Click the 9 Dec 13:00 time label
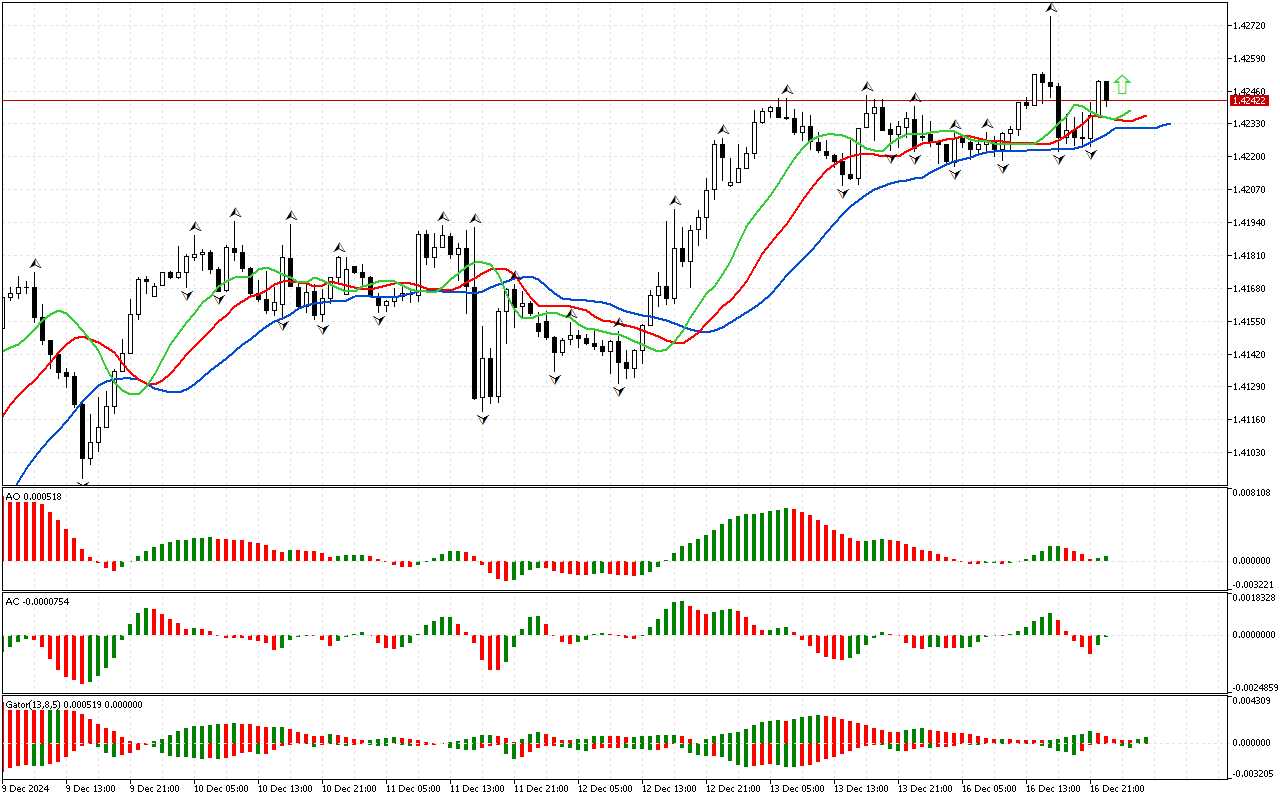 pos(91,789)
